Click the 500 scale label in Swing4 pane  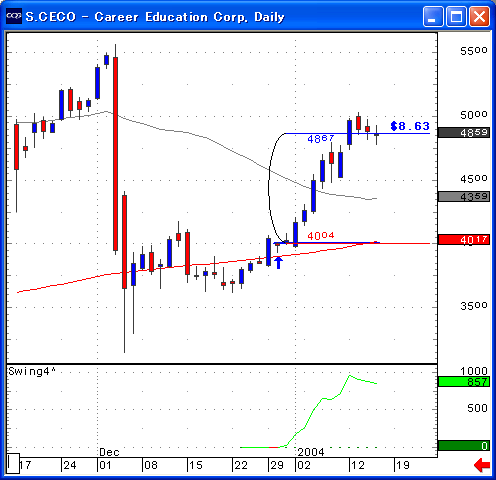pyautogui.click(x=477, y=408)
